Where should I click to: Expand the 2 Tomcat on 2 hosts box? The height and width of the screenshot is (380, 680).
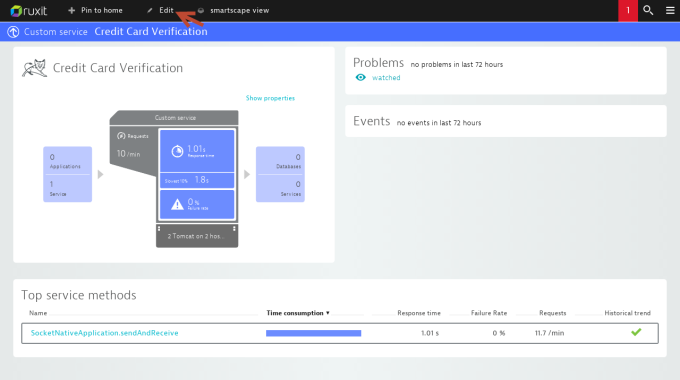tap(197, 236)
